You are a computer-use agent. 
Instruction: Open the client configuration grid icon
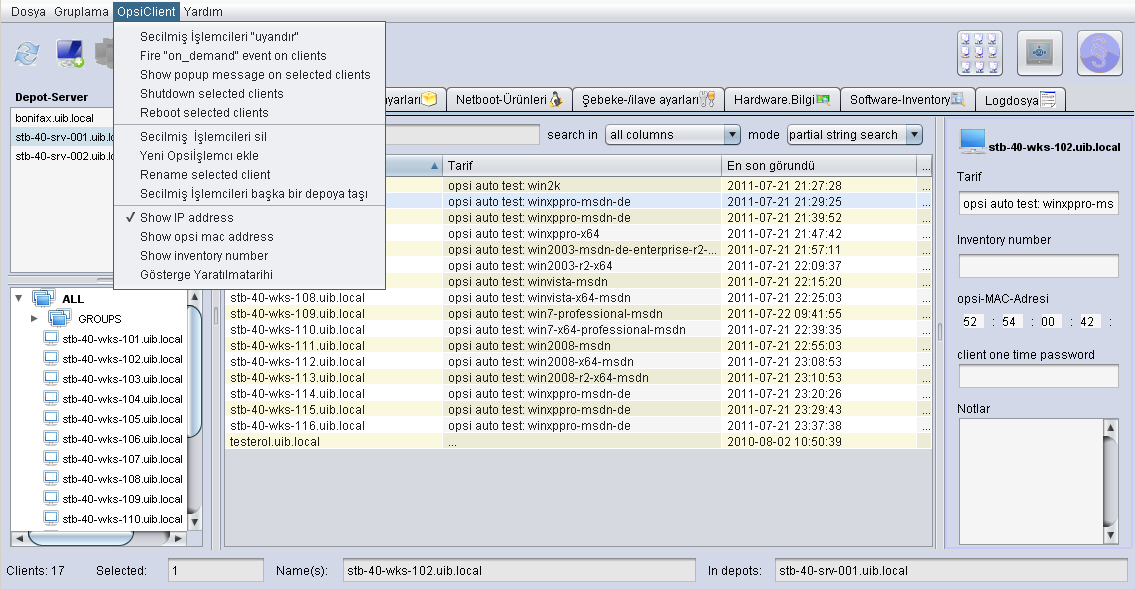pos(979,53)
